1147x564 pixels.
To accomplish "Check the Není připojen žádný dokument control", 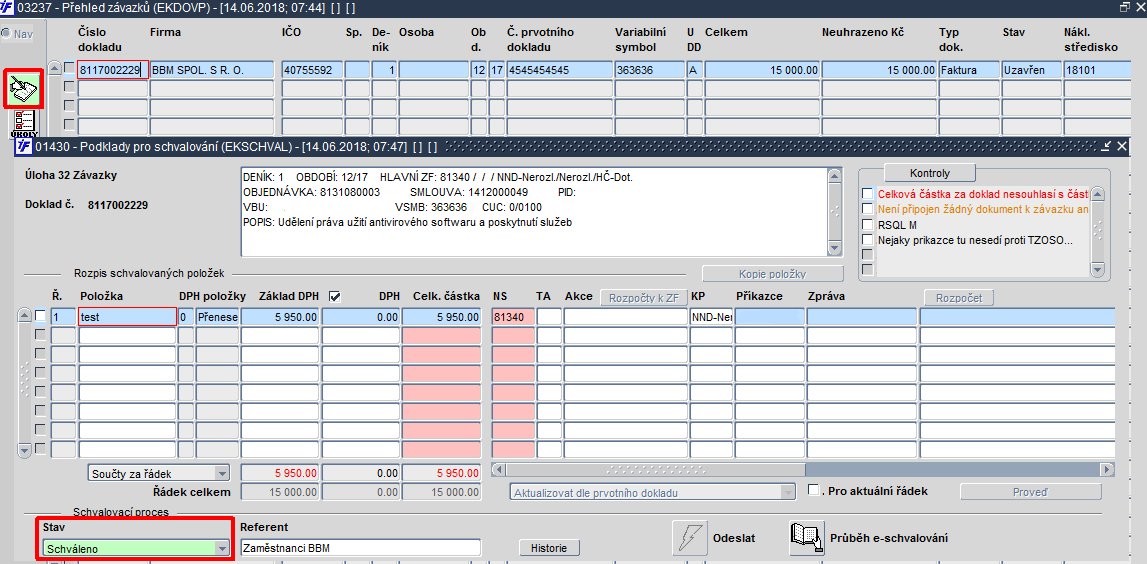I will click(867, 209).
